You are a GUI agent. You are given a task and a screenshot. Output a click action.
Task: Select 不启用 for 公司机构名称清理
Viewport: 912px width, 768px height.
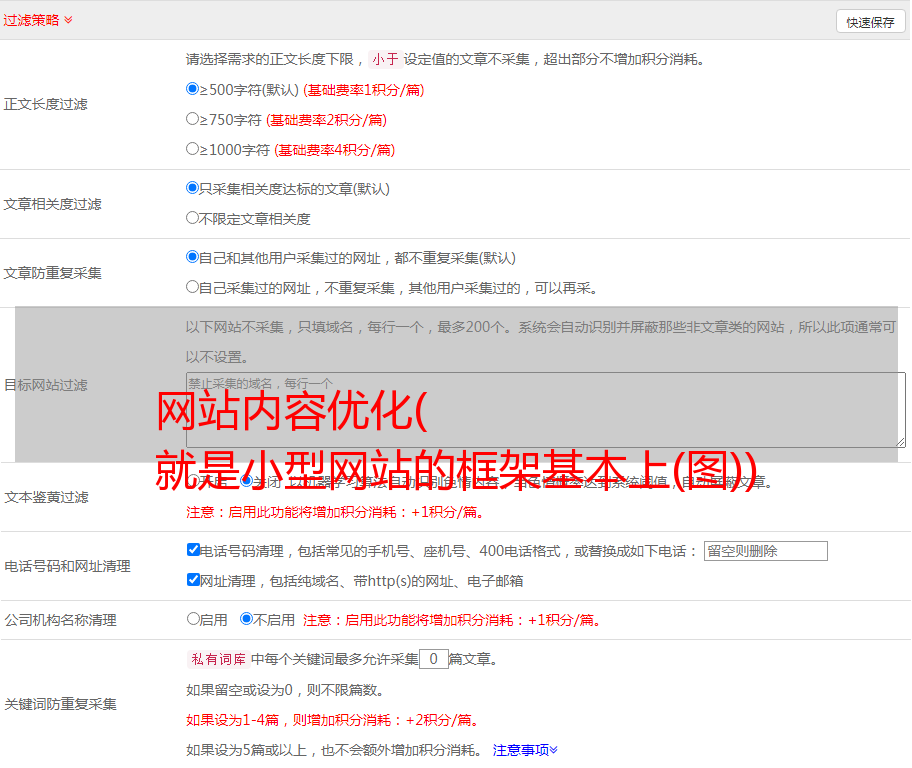click(247, 619)
